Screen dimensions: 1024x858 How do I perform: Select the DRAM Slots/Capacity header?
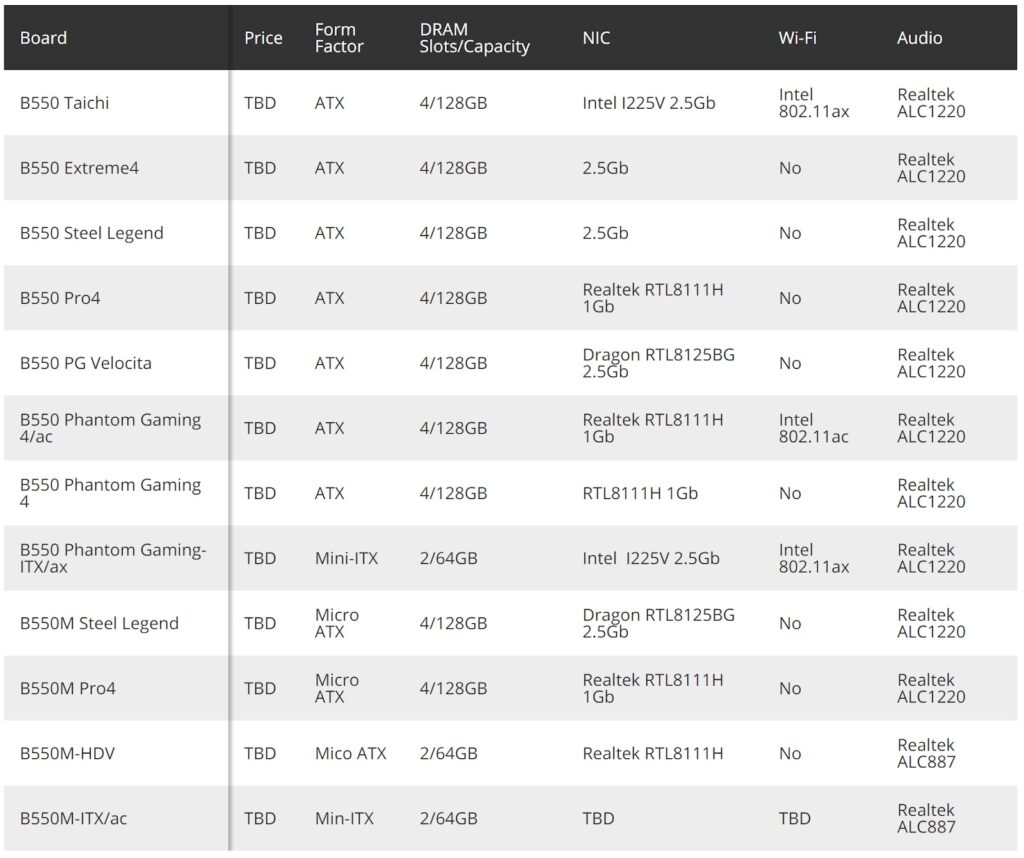coord(474,38)
